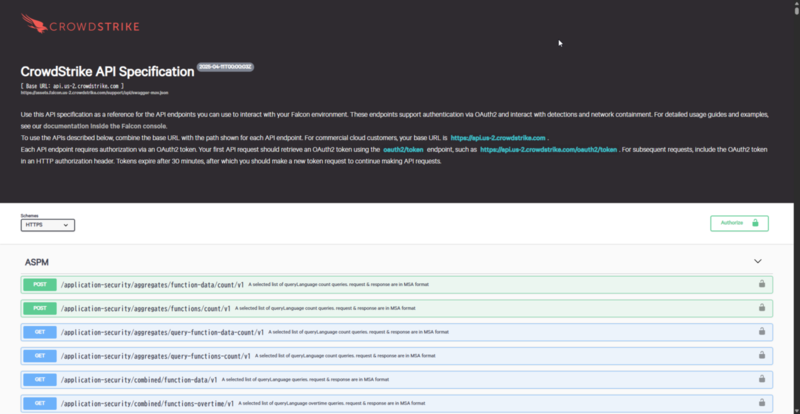The height and width of the screenshot is (414, 800).
Task: Expand POST function-data/count/v1 endpoint
Action: 397,285
